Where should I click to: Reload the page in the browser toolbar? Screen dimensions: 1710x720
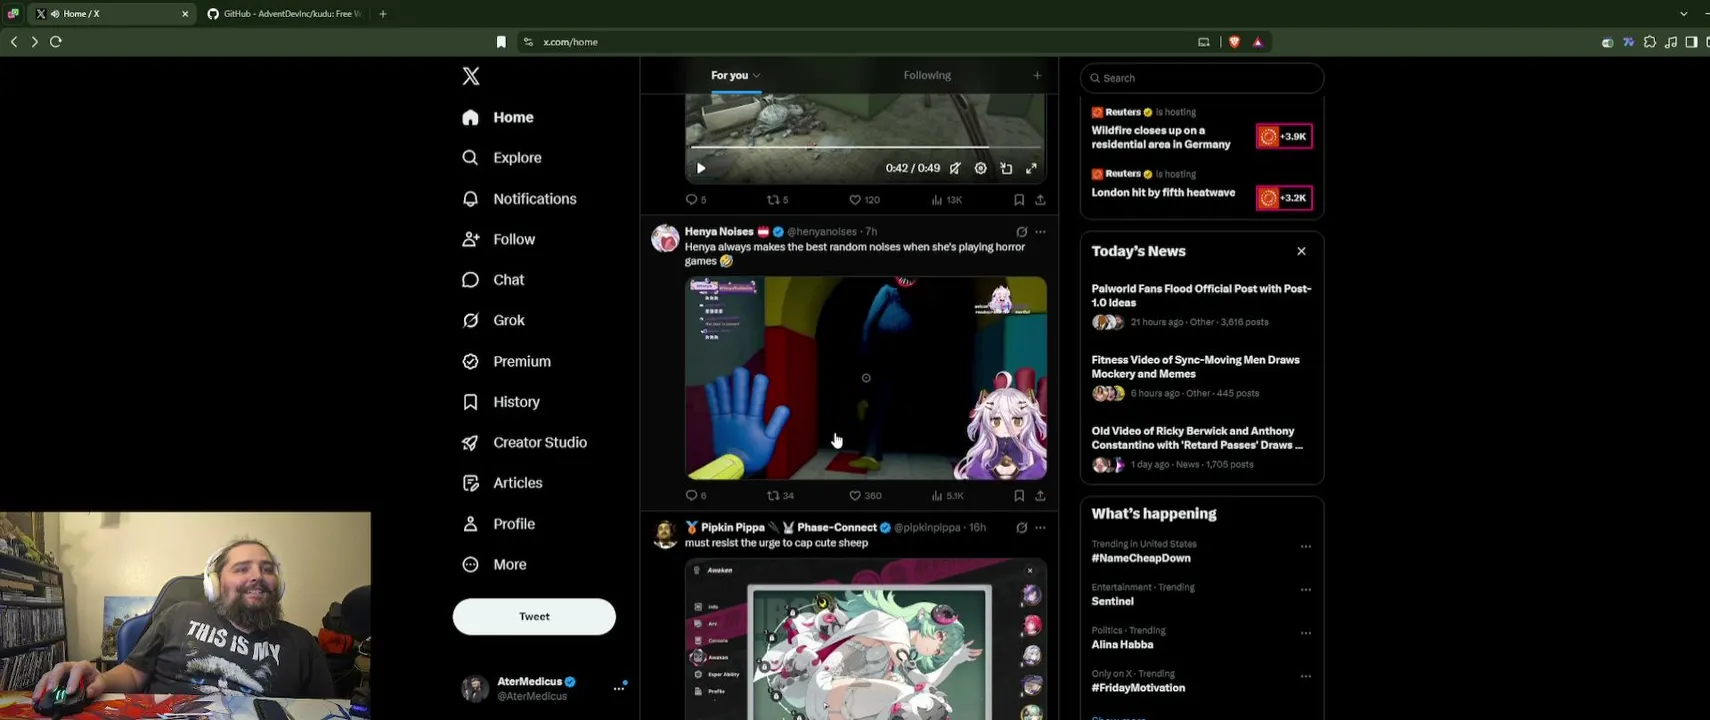coord(56,42)
